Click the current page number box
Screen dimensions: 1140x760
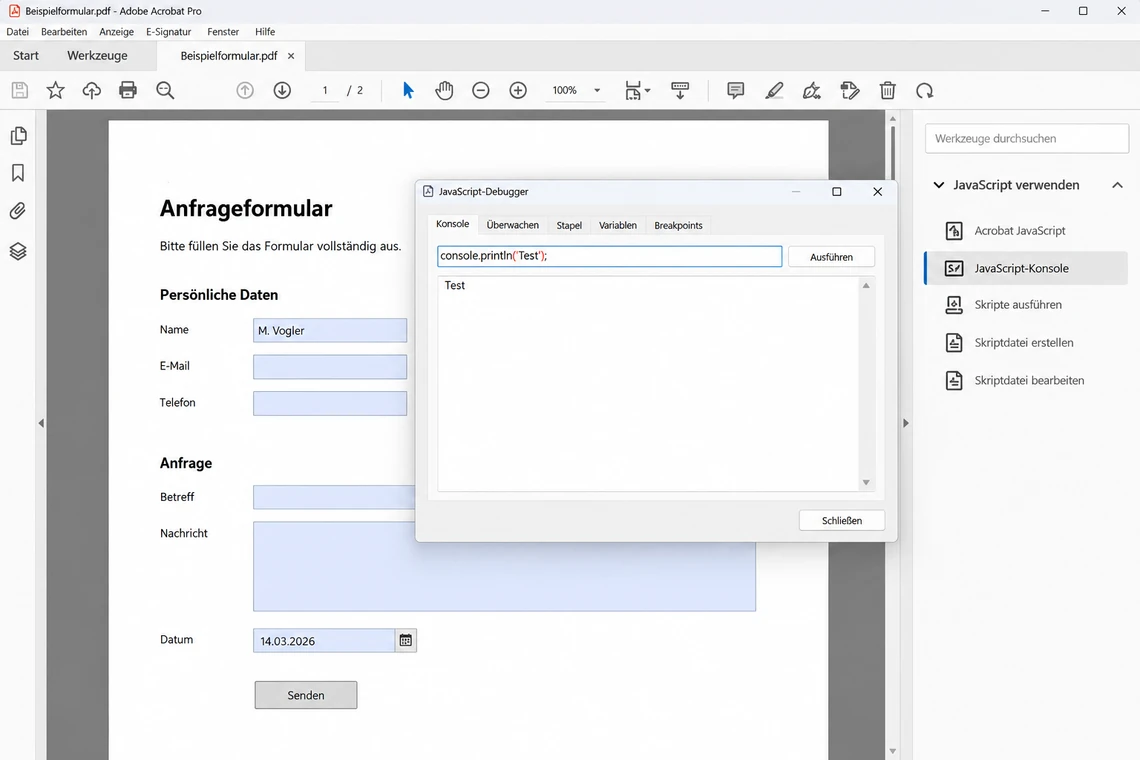[x=325, y=90]
